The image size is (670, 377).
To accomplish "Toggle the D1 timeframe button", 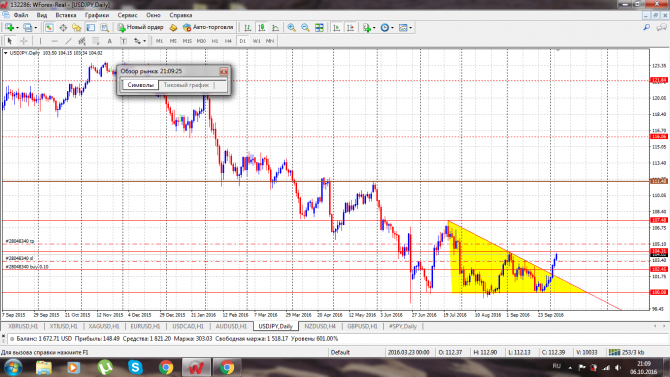I will click(243, 41).
